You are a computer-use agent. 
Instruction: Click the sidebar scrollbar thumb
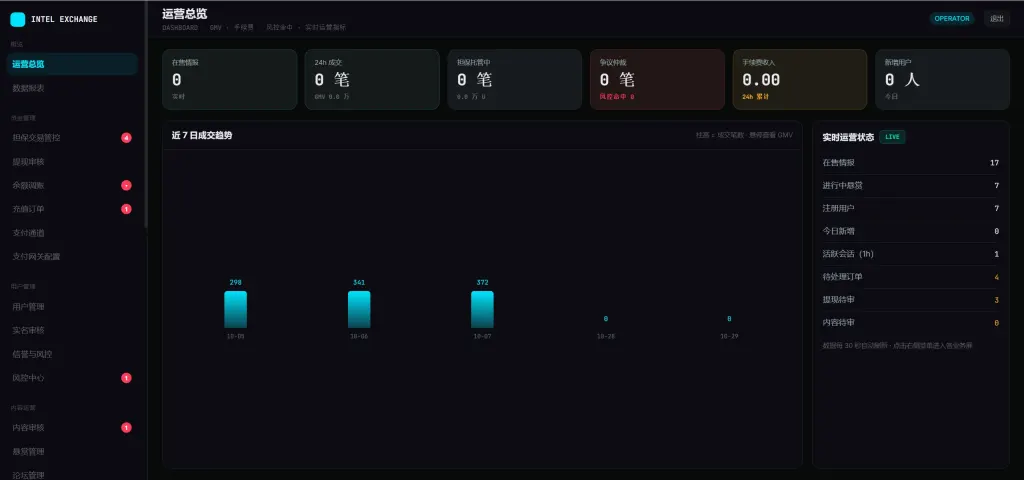tap(146, 114)
